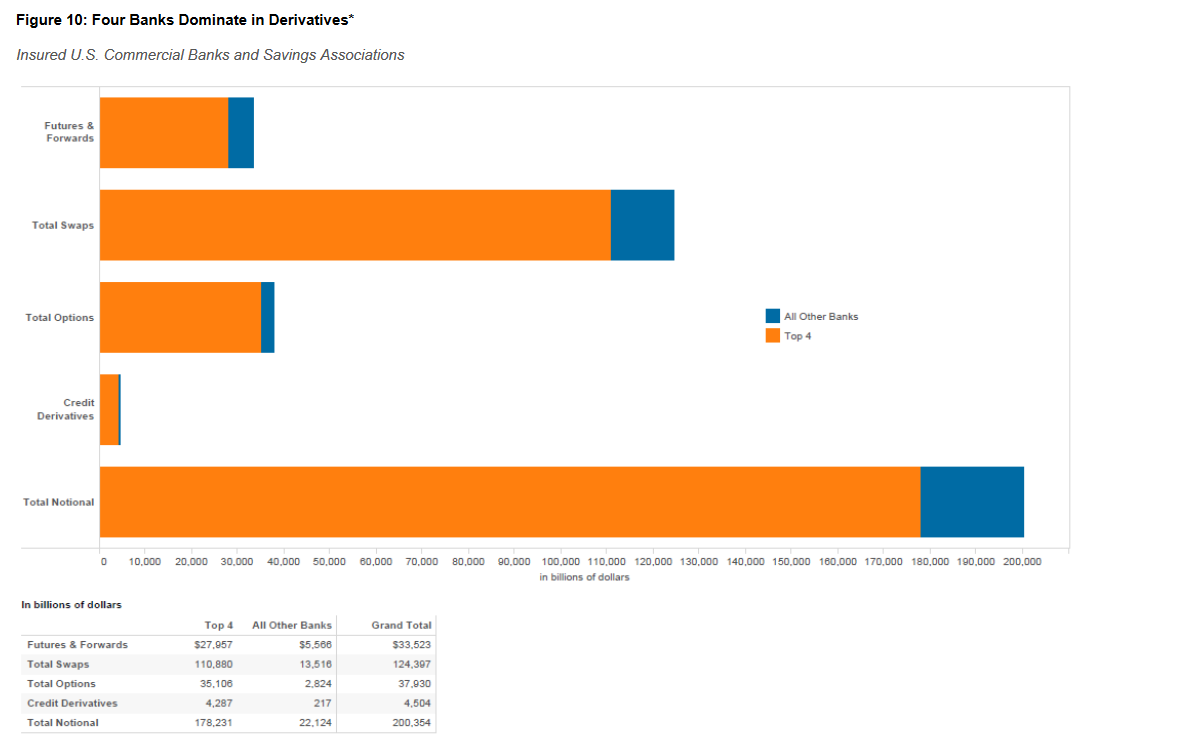Click the table cell '35,106'
The image size is (1178, 741).
click(x=216, y=684)
